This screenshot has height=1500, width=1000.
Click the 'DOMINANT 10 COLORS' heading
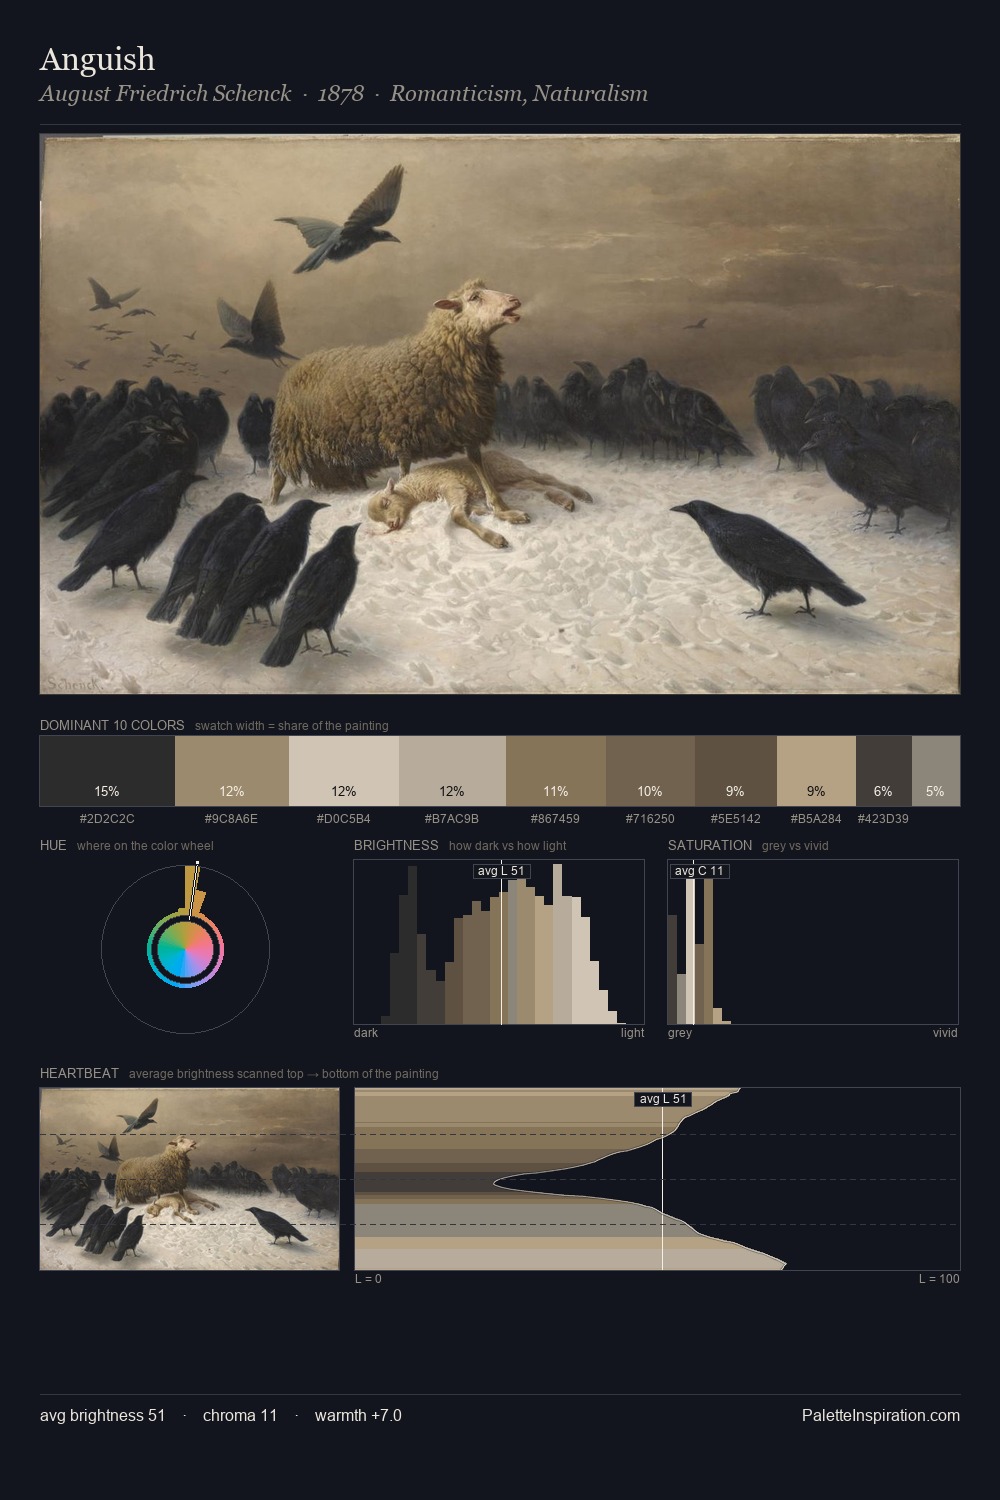(112, 725)
